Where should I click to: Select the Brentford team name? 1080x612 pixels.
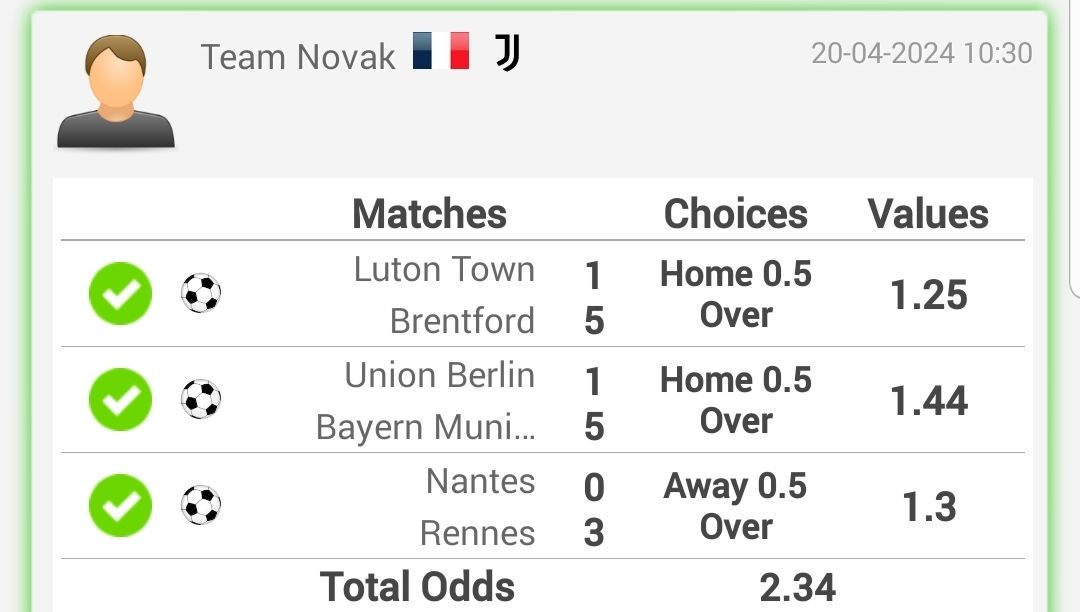tap(462, 321)
